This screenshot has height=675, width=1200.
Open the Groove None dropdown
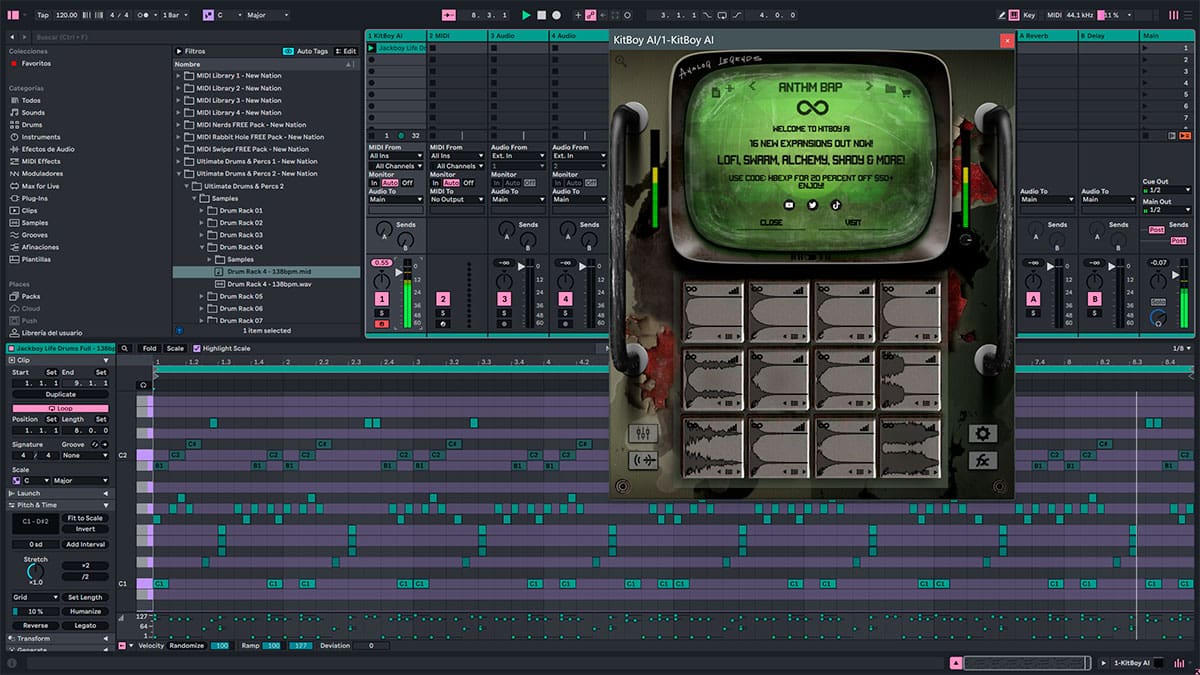tap(85, 455)
